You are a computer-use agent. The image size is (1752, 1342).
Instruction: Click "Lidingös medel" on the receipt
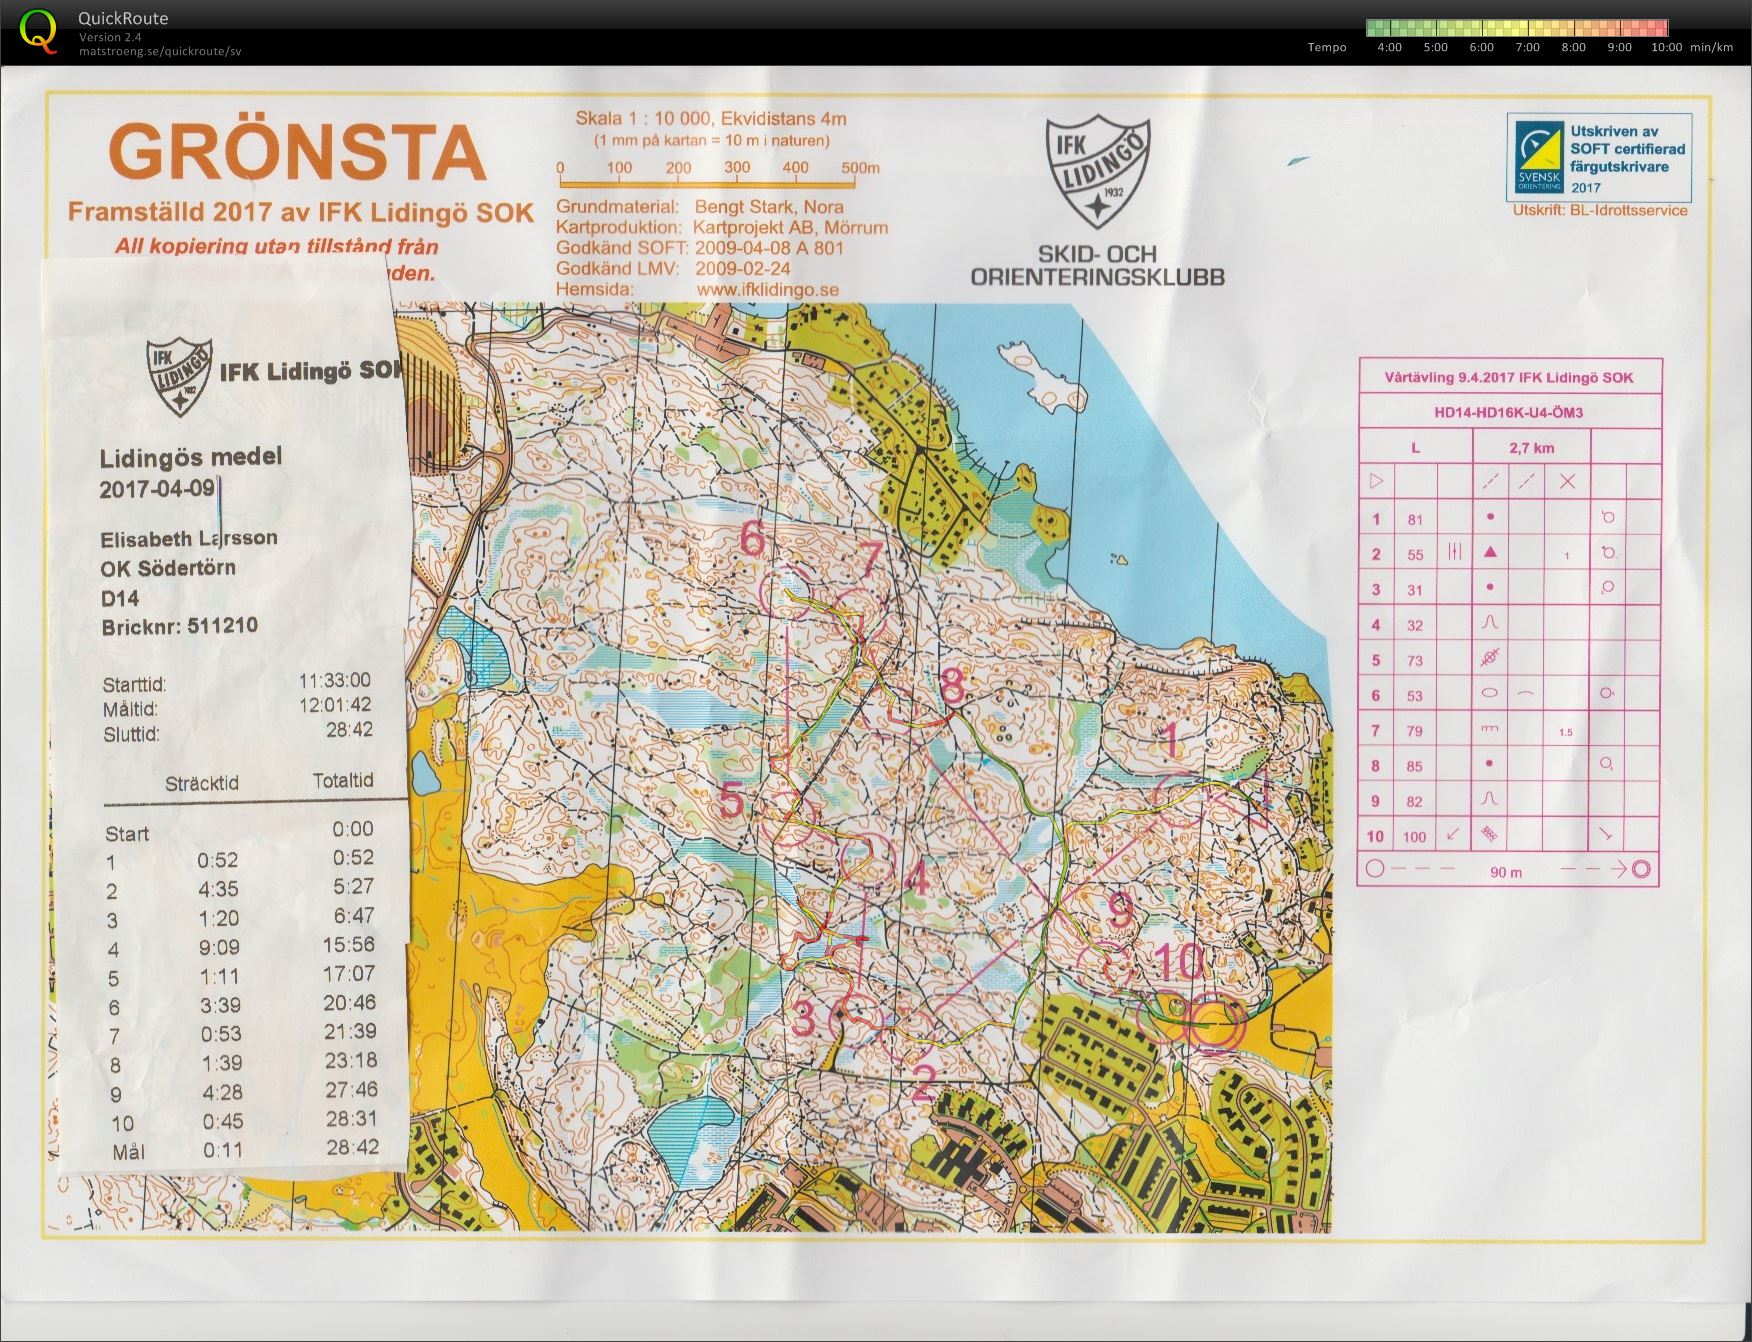pyautogui.click(x=191, y=458)
